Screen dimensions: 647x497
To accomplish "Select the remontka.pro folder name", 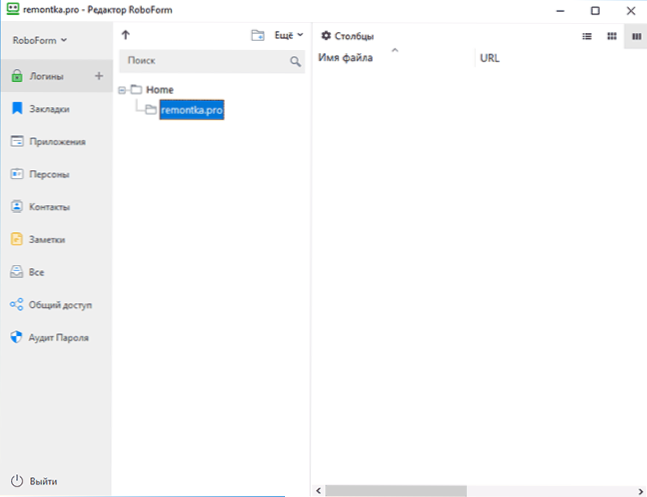I will (x=192, y=110).
